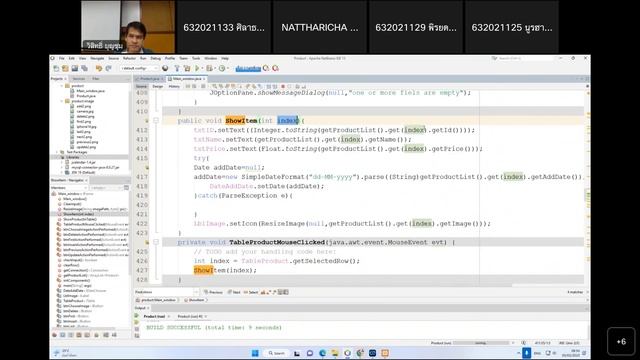Image resolution: width=640 pixels, height=360 pixels.
Task: Select Main_window.java in Projects tree
Action: point(90,91)
